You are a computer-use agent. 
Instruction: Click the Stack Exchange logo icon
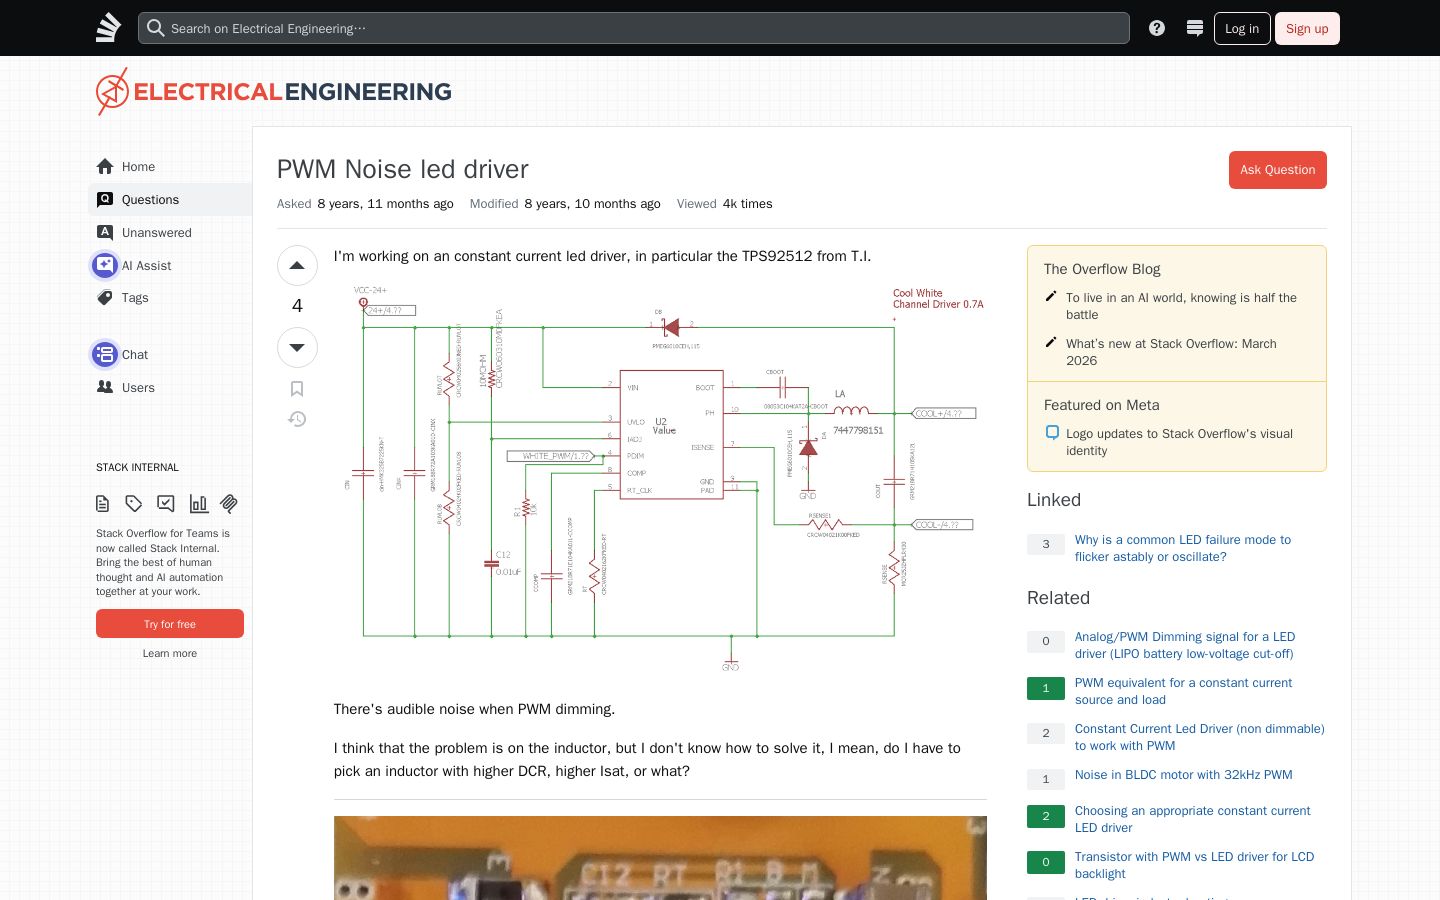pyautogui.click(x=108, y=28)
